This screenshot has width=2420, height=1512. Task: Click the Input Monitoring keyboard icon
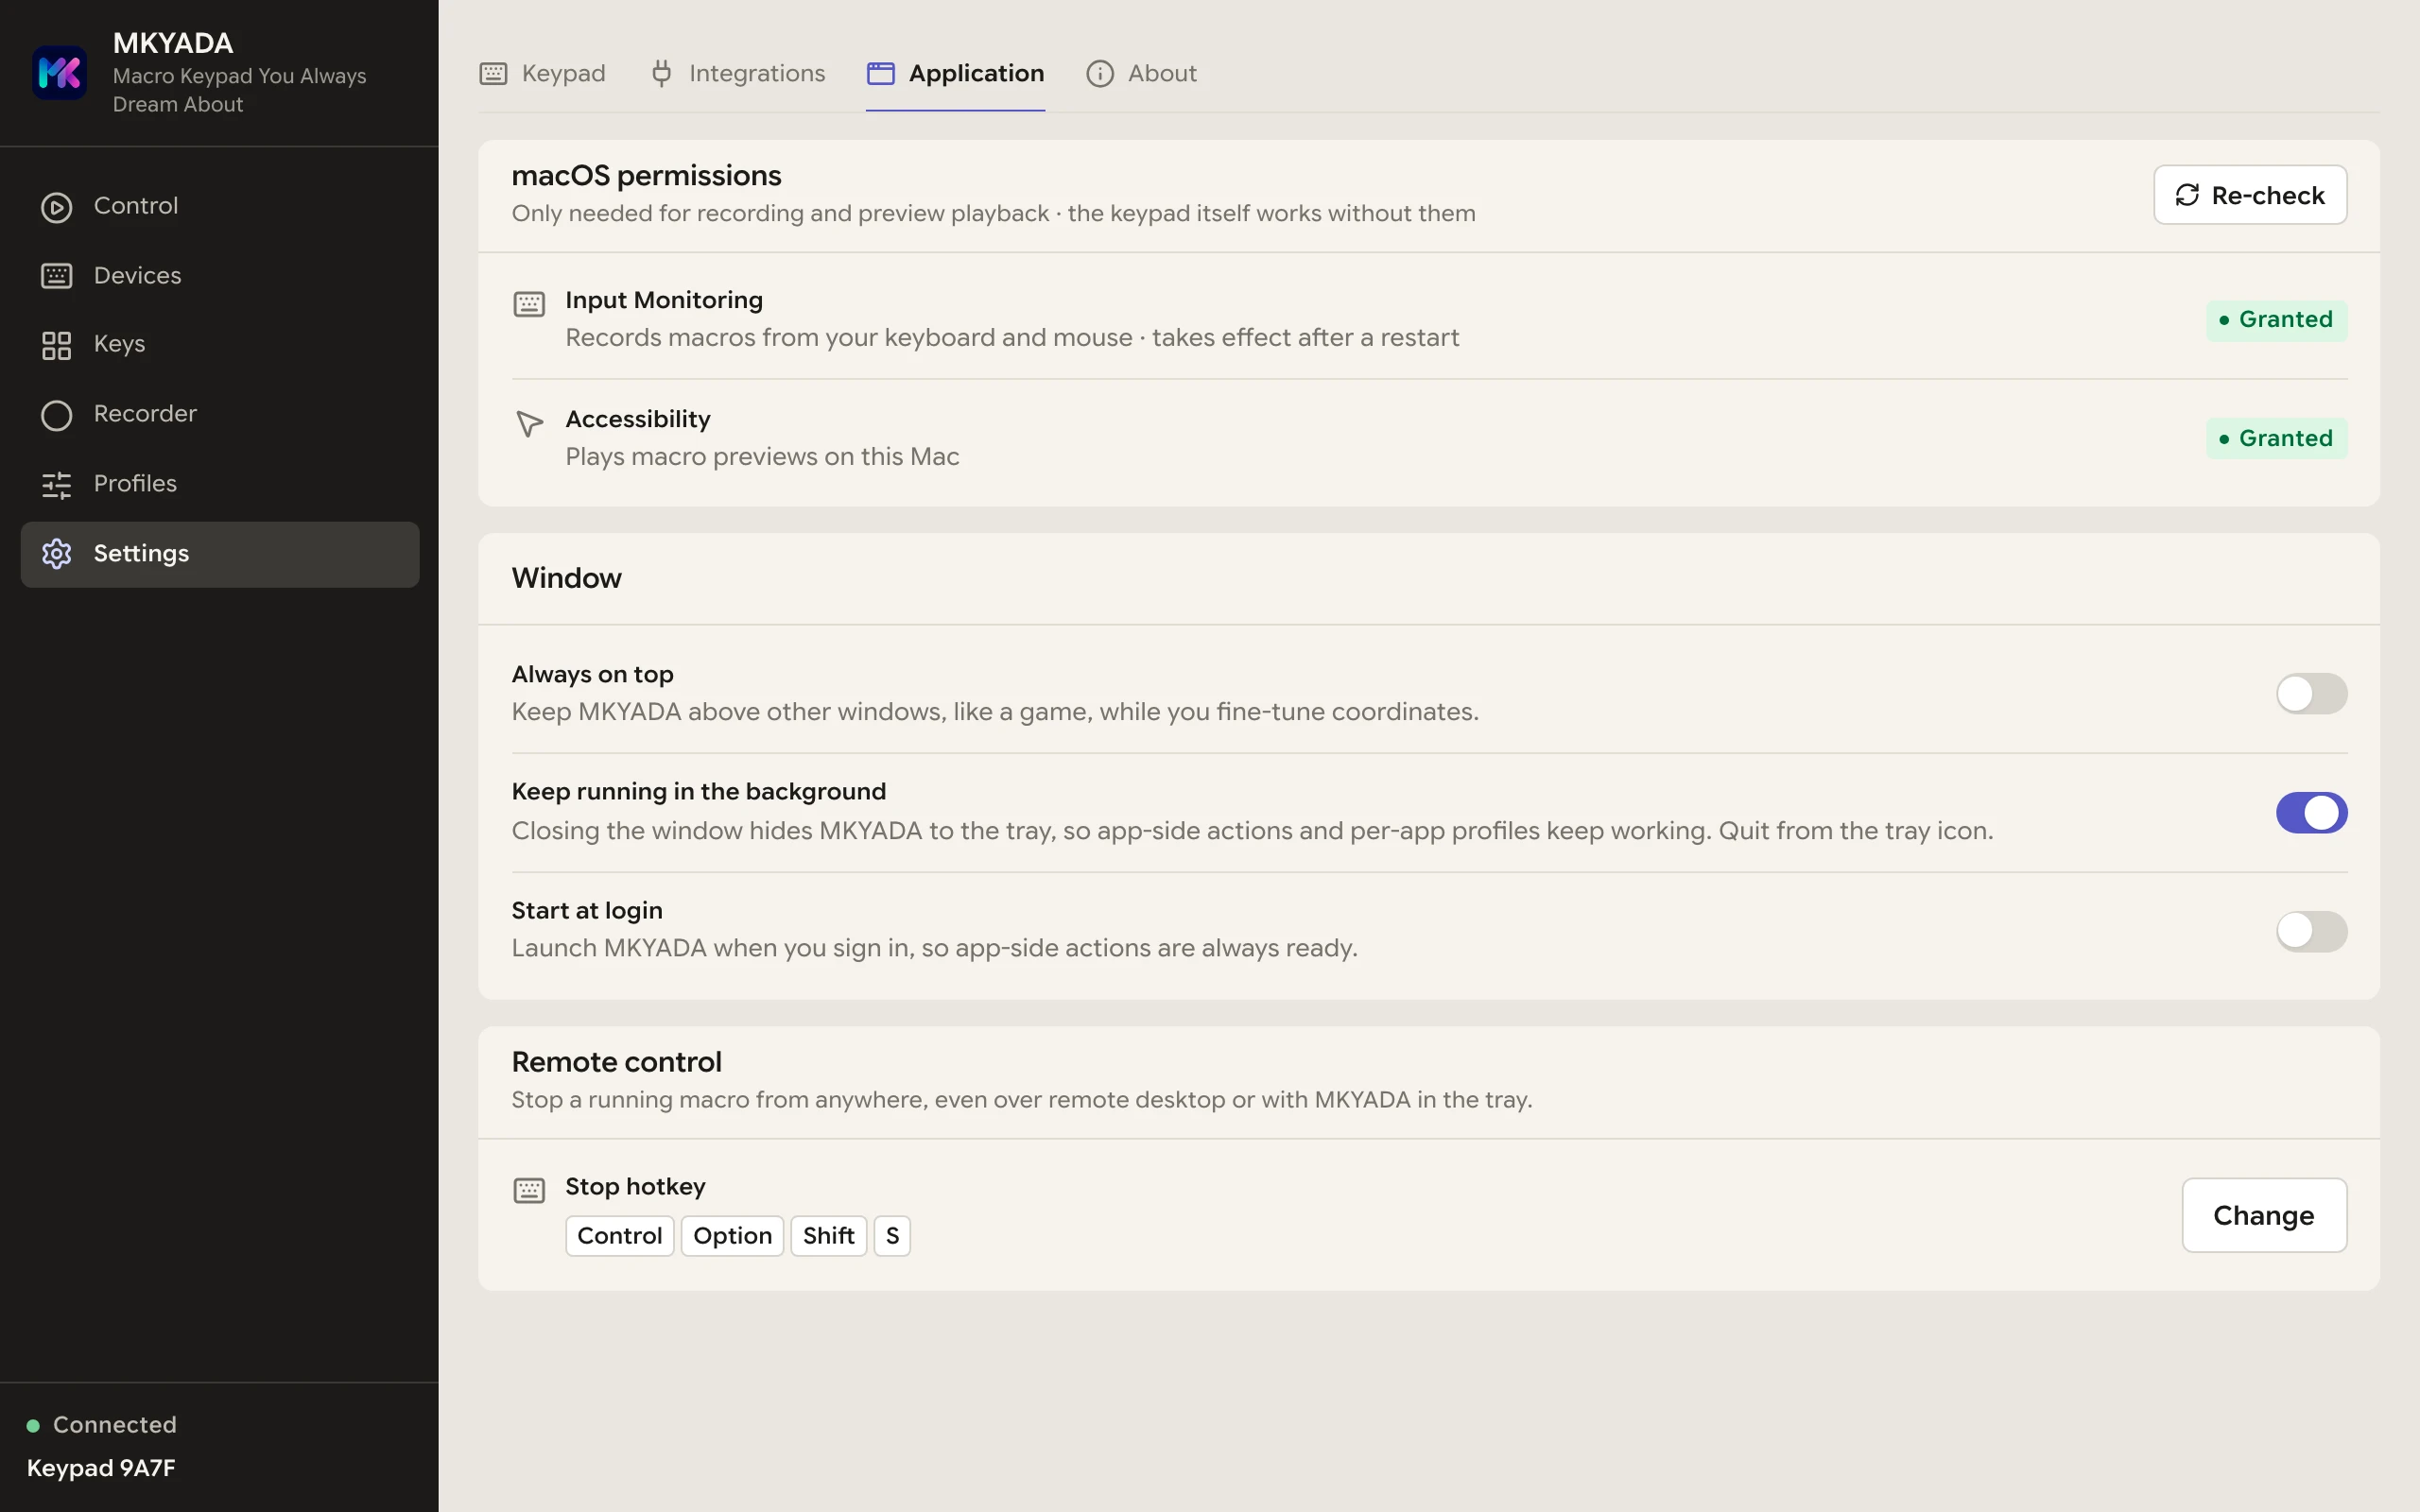pos(529,304)
